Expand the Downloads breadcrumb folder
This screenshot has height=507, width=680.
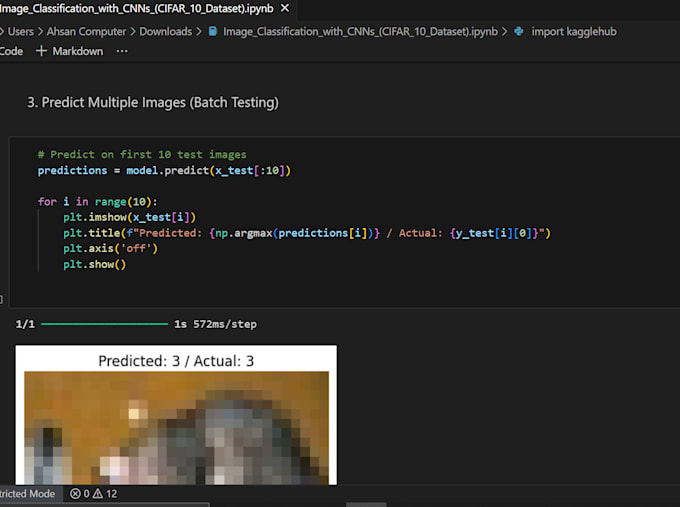click(x=165, y=31)
